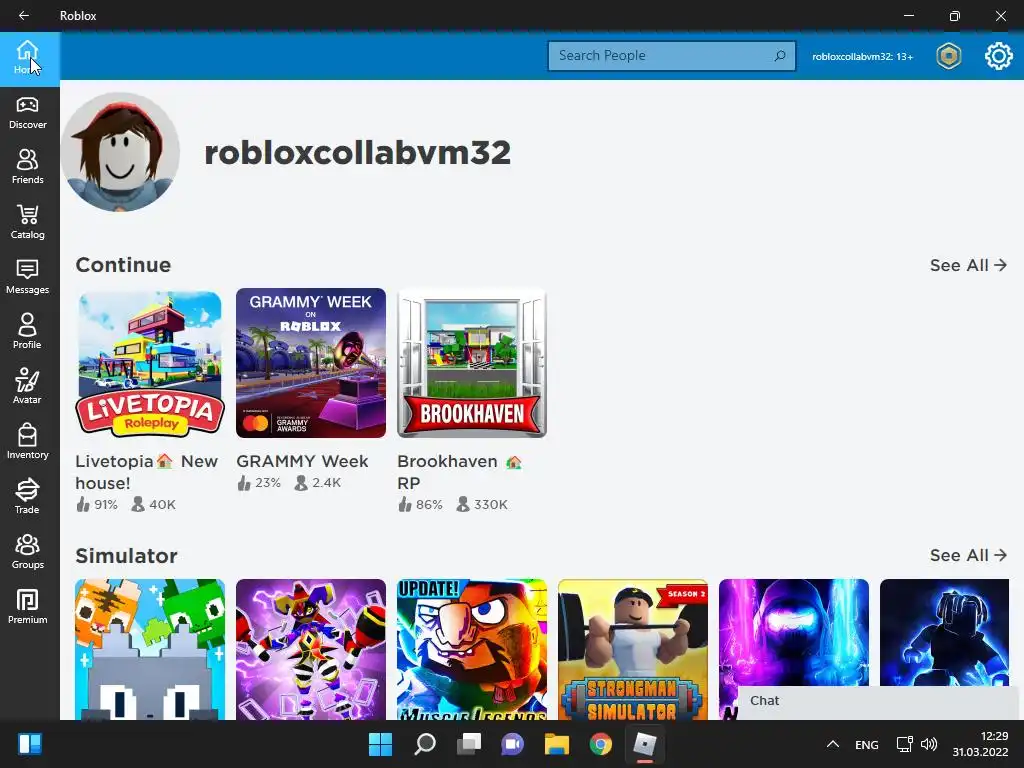This screenshot has width=1024, height=768.
Task: Open the Muscle Legends thumbnail
Action: point(472,649)
